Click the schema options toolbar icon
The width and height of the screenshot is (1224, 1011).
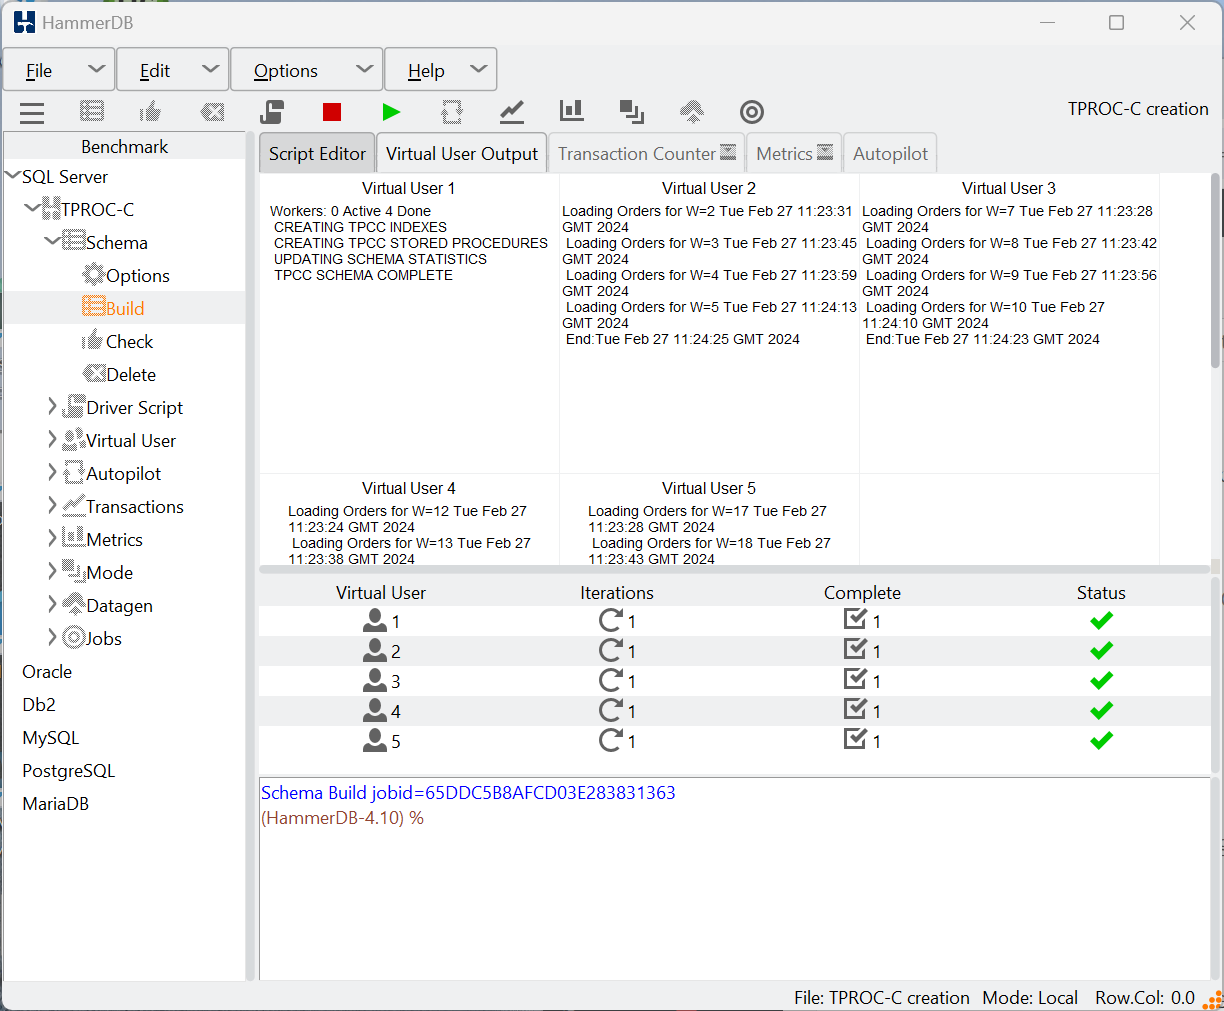tap(92, 112)
